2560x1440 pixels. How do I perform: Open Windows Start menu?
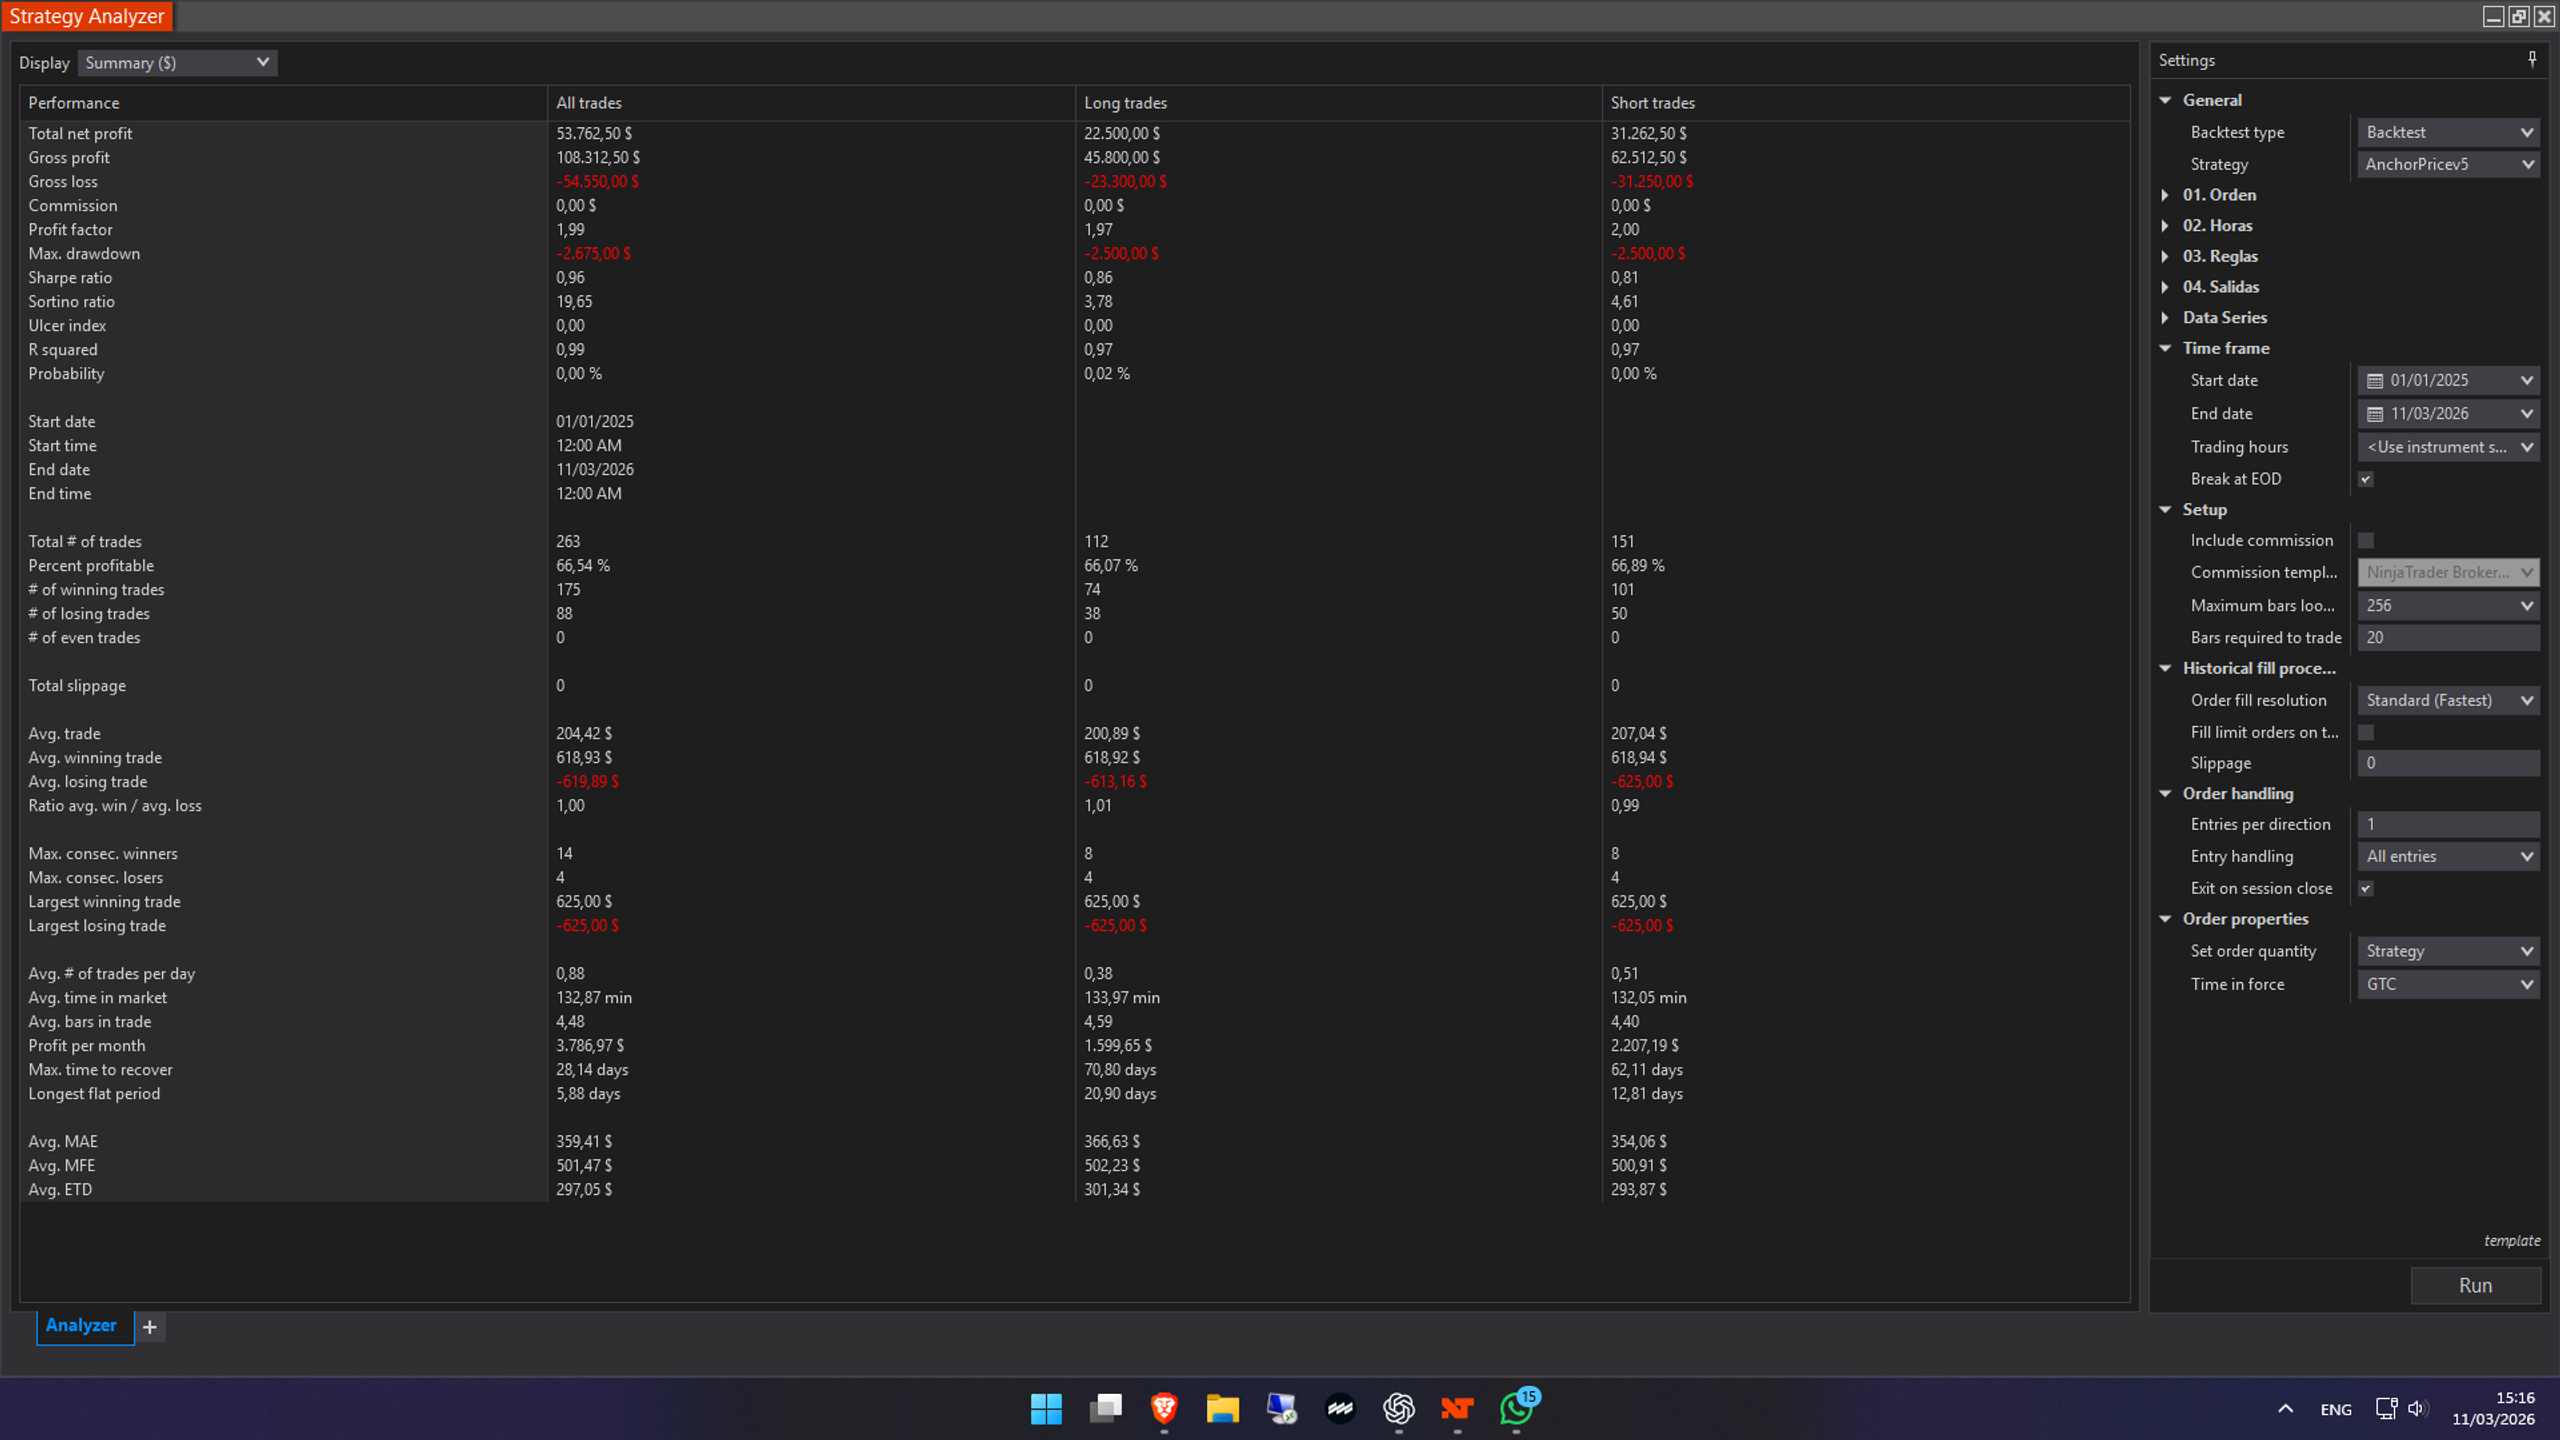click(1046, 1409)
